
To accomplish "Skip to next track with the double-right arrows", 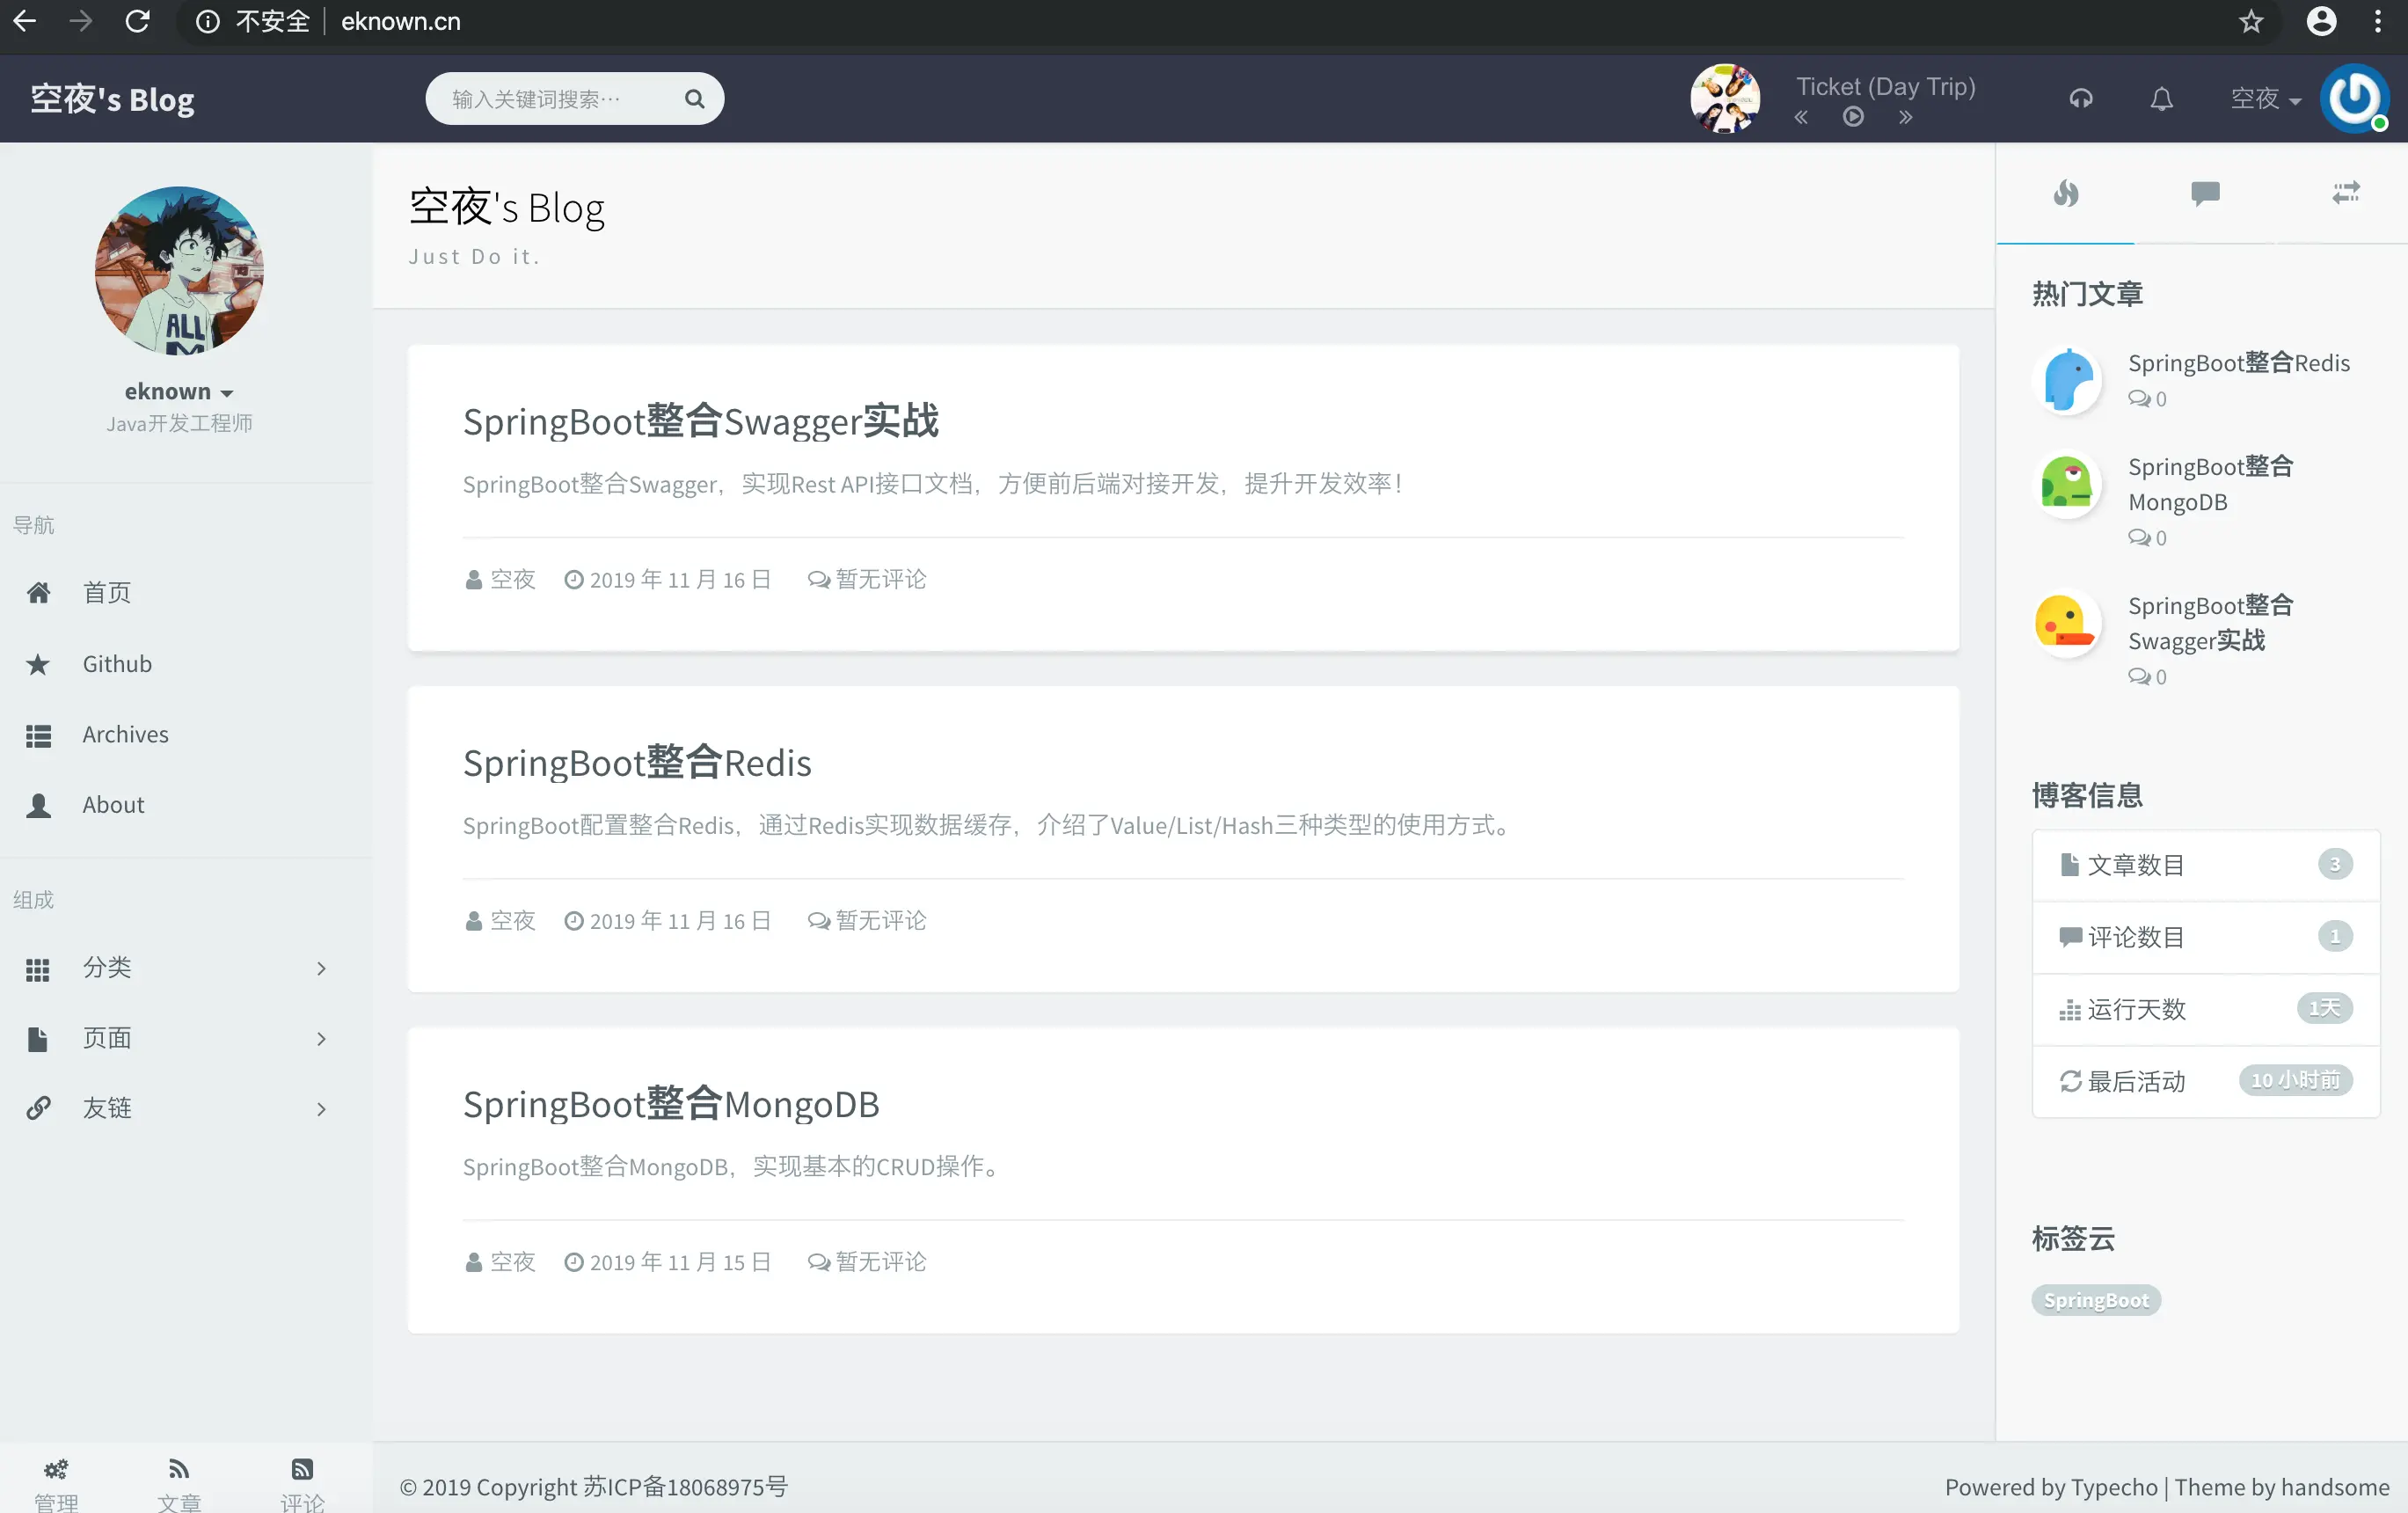I will click(x=1905, y=117).
